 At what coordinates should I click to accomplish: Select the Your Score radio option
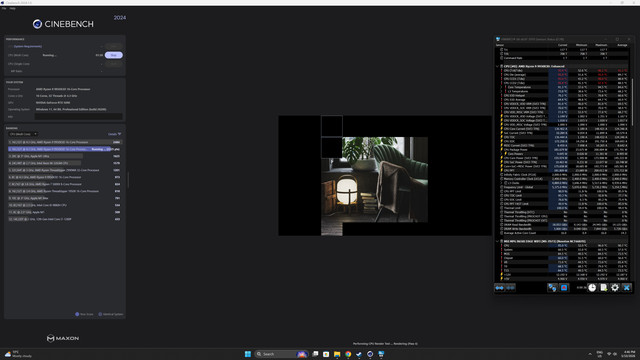pyautogui.click(x=84, y=314)
